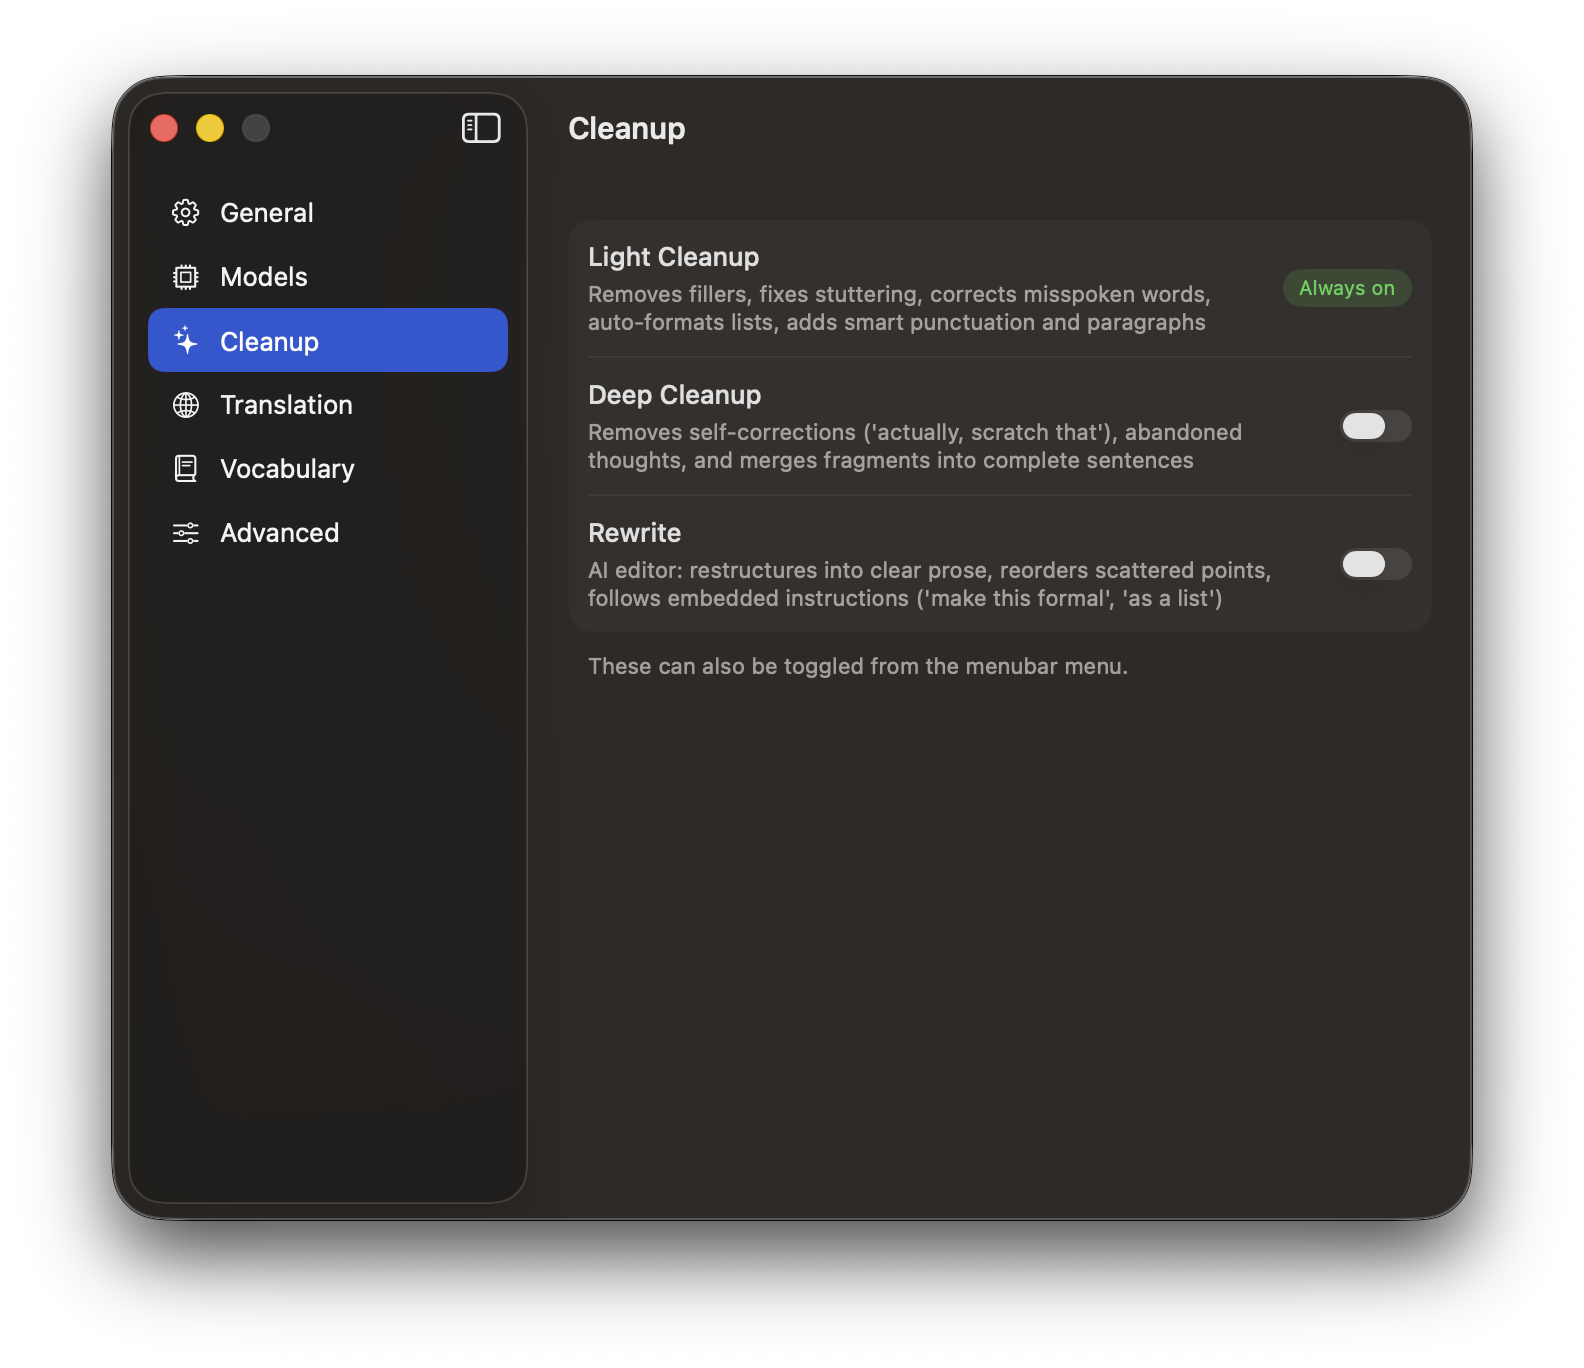This screenshot has height=1368, width=1584.
Task: Close the settings window with the red button
Action: point(164,128)
